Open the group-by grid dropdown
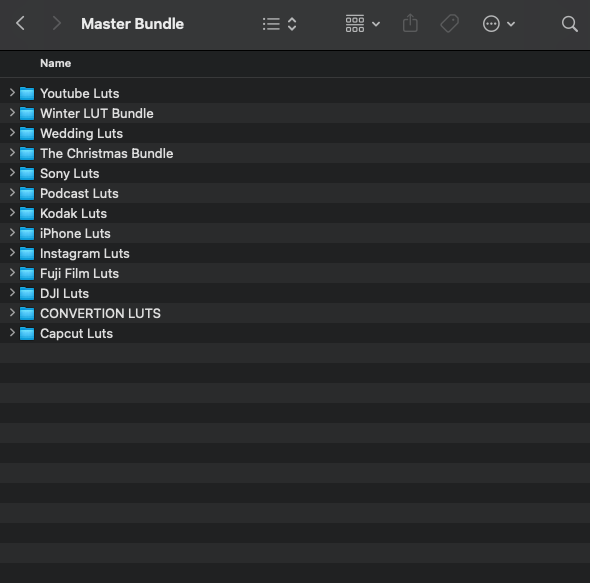The image size is (590, 583). coord(362,24)
